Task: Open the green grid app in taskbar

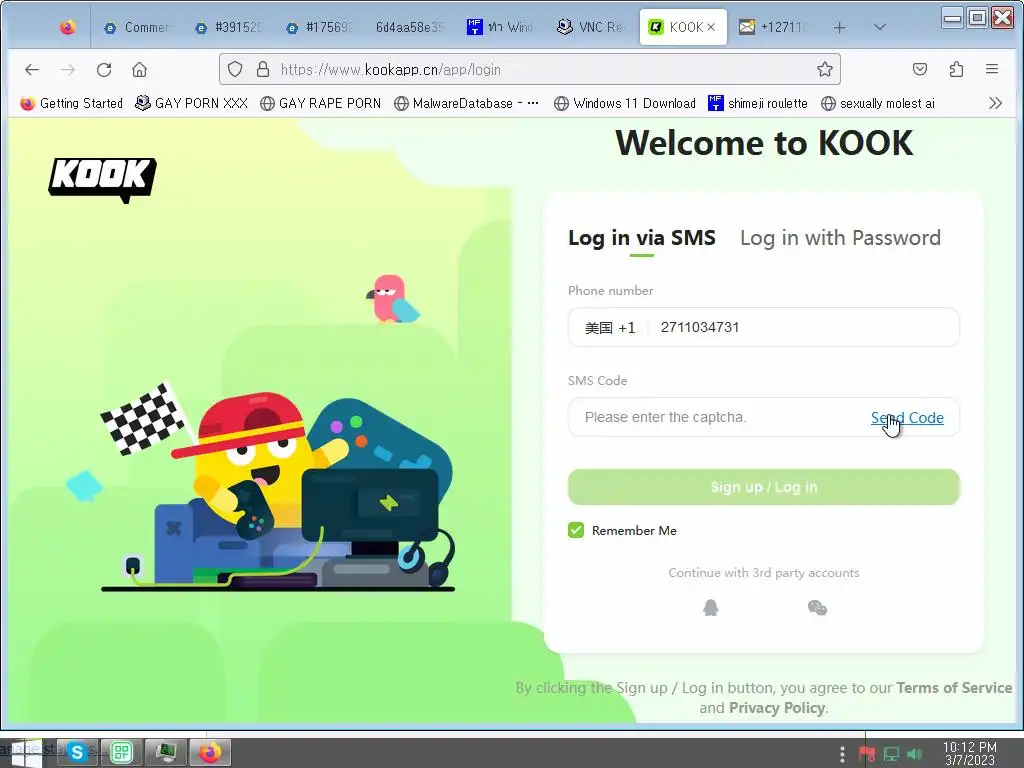Action: click(121, 752)
